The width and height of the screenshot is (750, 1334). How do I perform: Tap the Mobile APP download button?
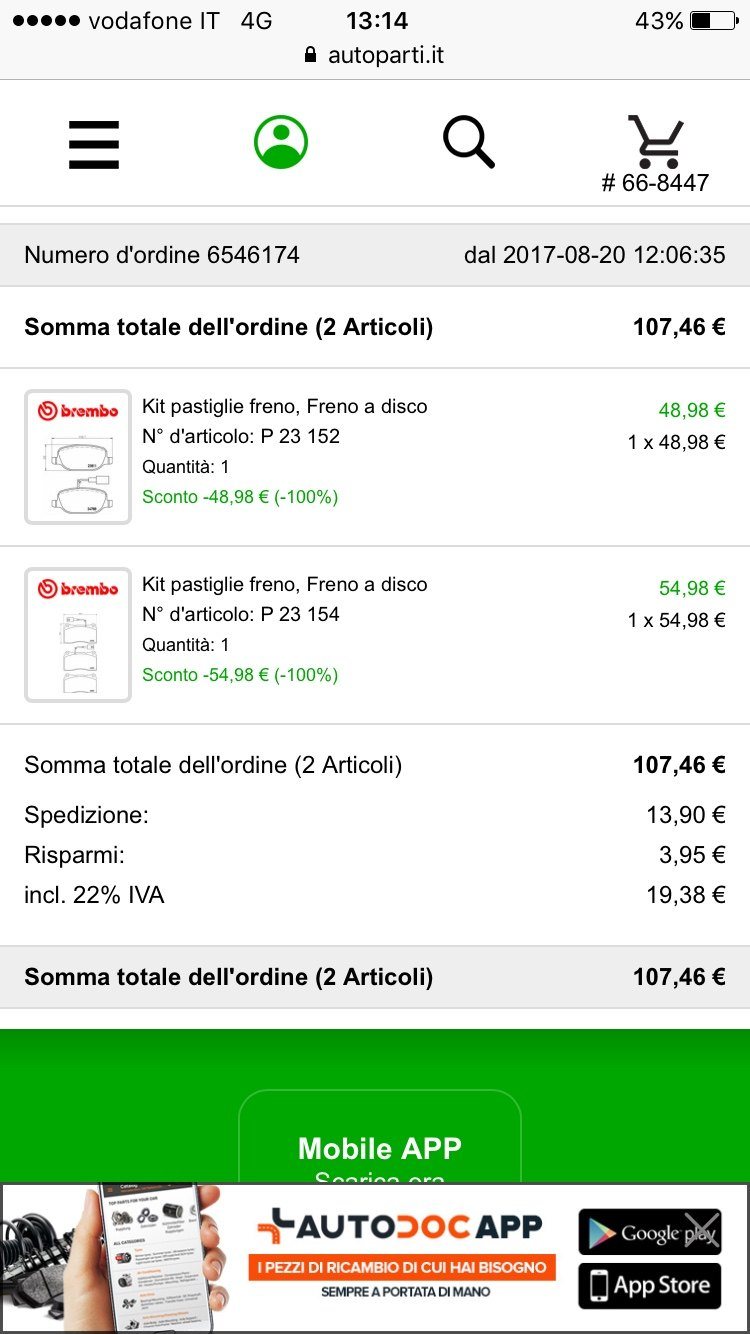tap(380, 1148)
